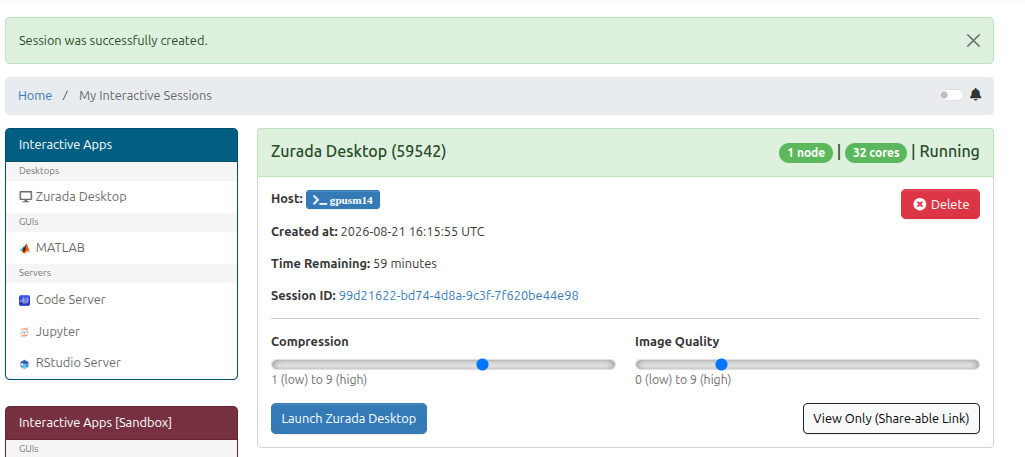Launch Zurada Desktop
Viewport: 1025px width, 457px height.
348,418
